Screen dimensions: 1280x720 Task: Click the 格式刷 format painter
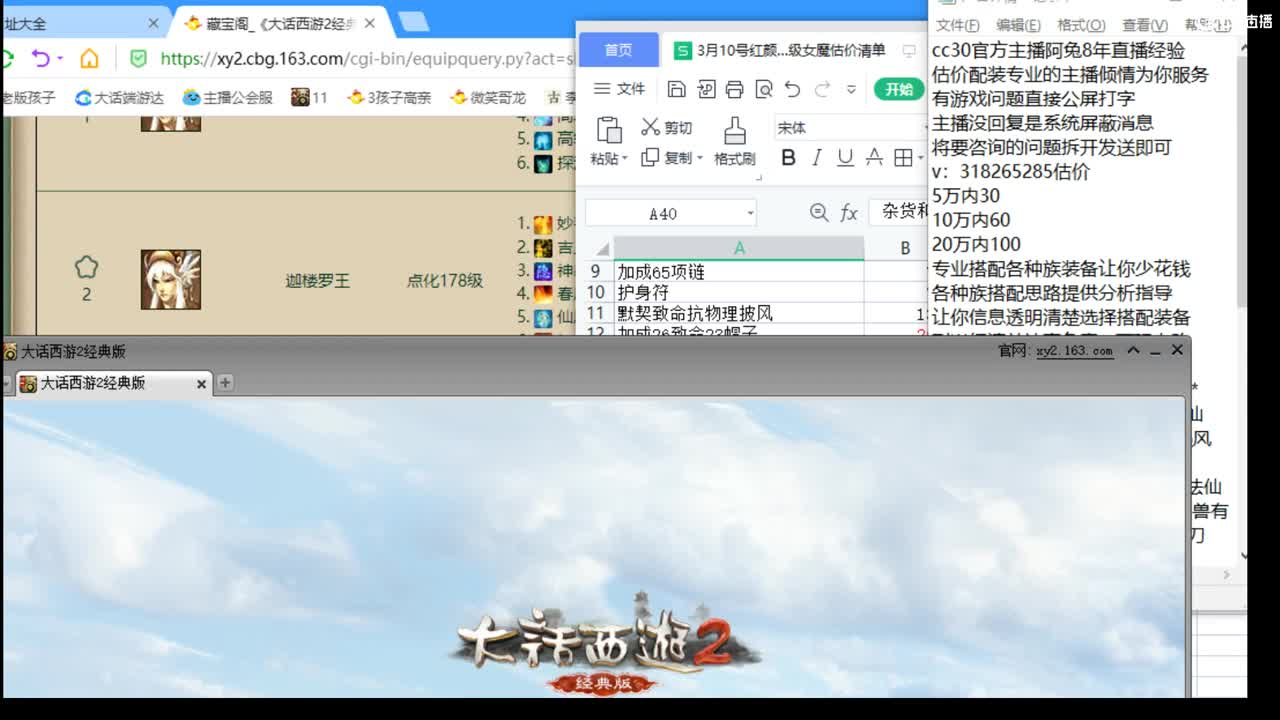pyautogui.click(x=735, y=141)
